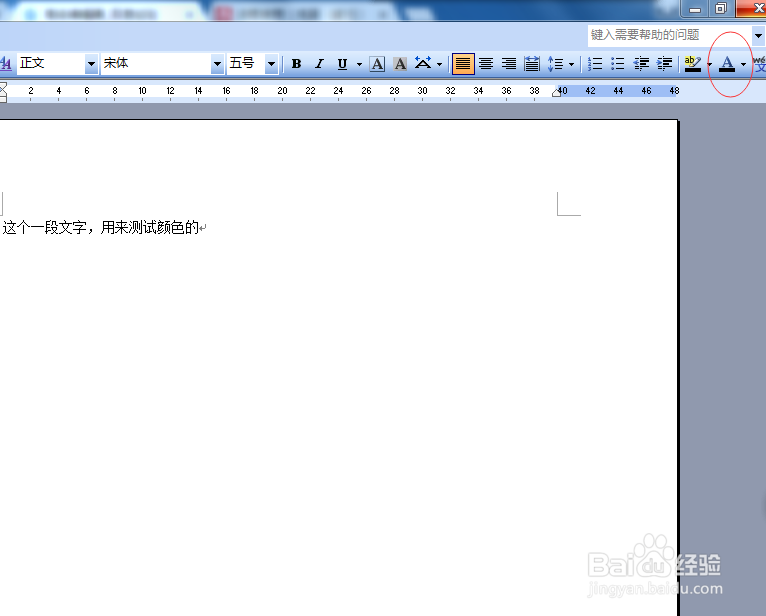Open underline style dropdown arrow

[x=359, y=64]
